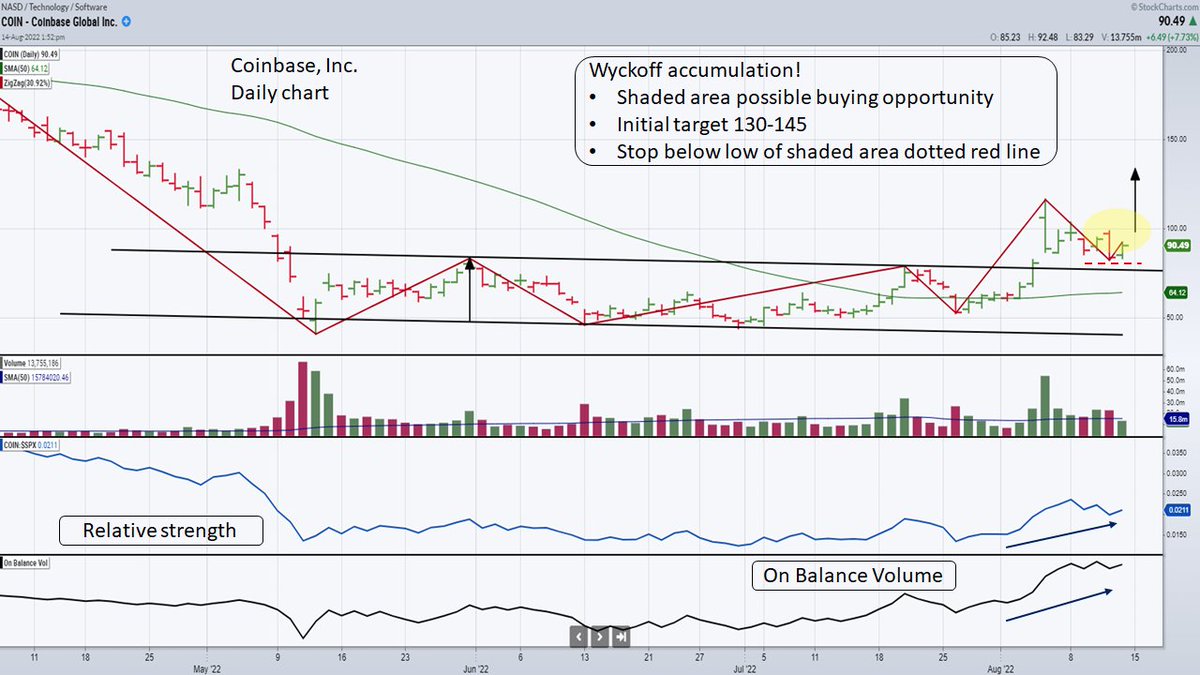
Task: Click the +6.49 (+7.73%) change value
Action: (x=1174, y=37)
